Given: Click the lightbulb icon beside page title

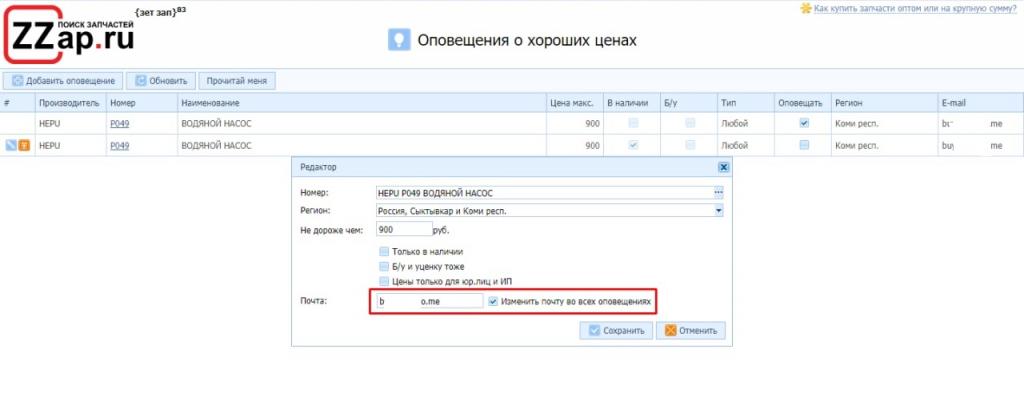Looking at the screenshot, I should (x=399, y=40).
